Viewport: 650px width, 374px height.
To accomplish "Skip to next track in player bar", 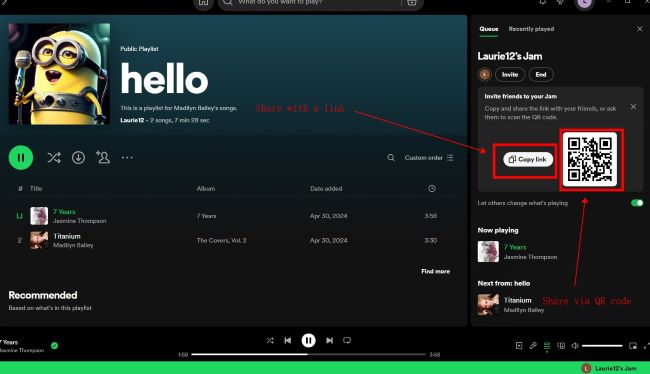I will click(x=329, y=340).
